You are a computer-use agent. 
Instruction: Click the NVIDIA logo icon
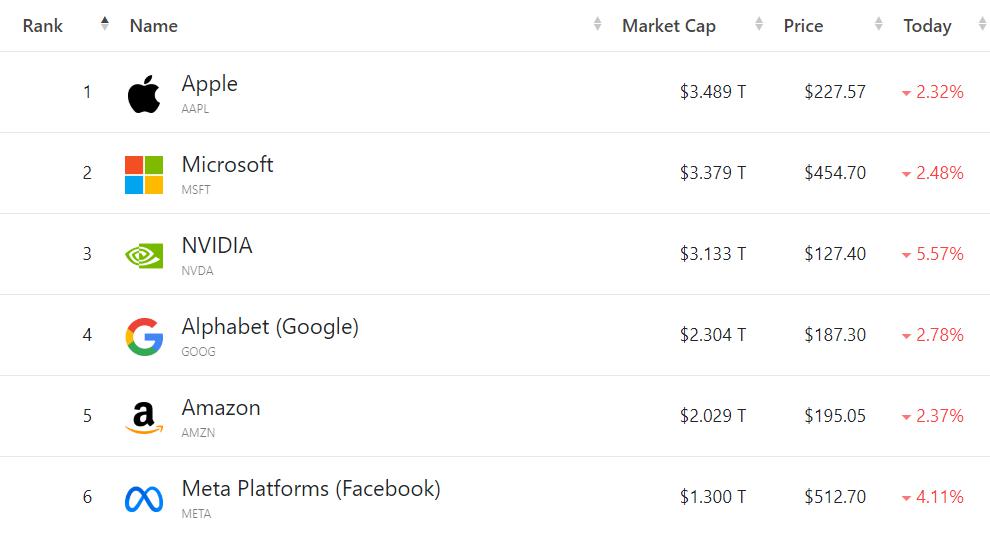pyautogui.click(x=144, y=256)
